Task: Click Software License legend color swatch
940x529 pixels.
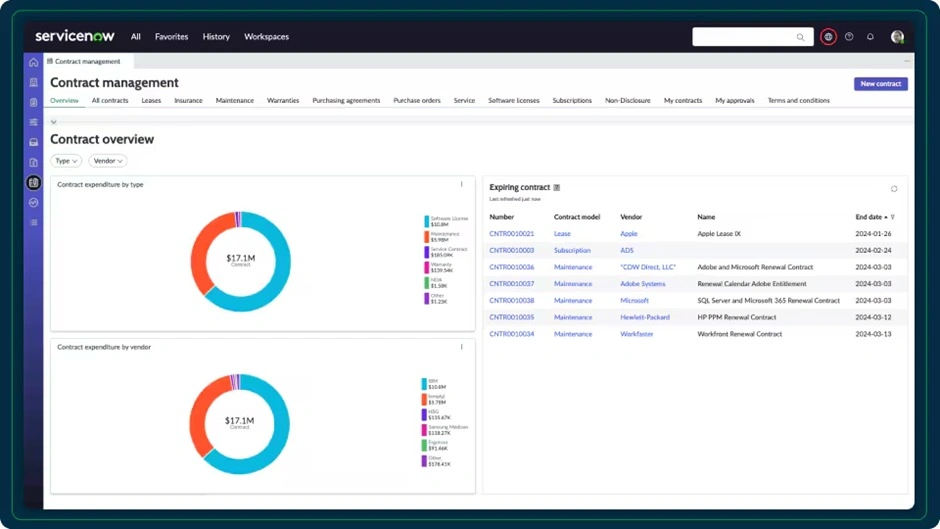Action: pyautogui.click(x=426, y=221)
